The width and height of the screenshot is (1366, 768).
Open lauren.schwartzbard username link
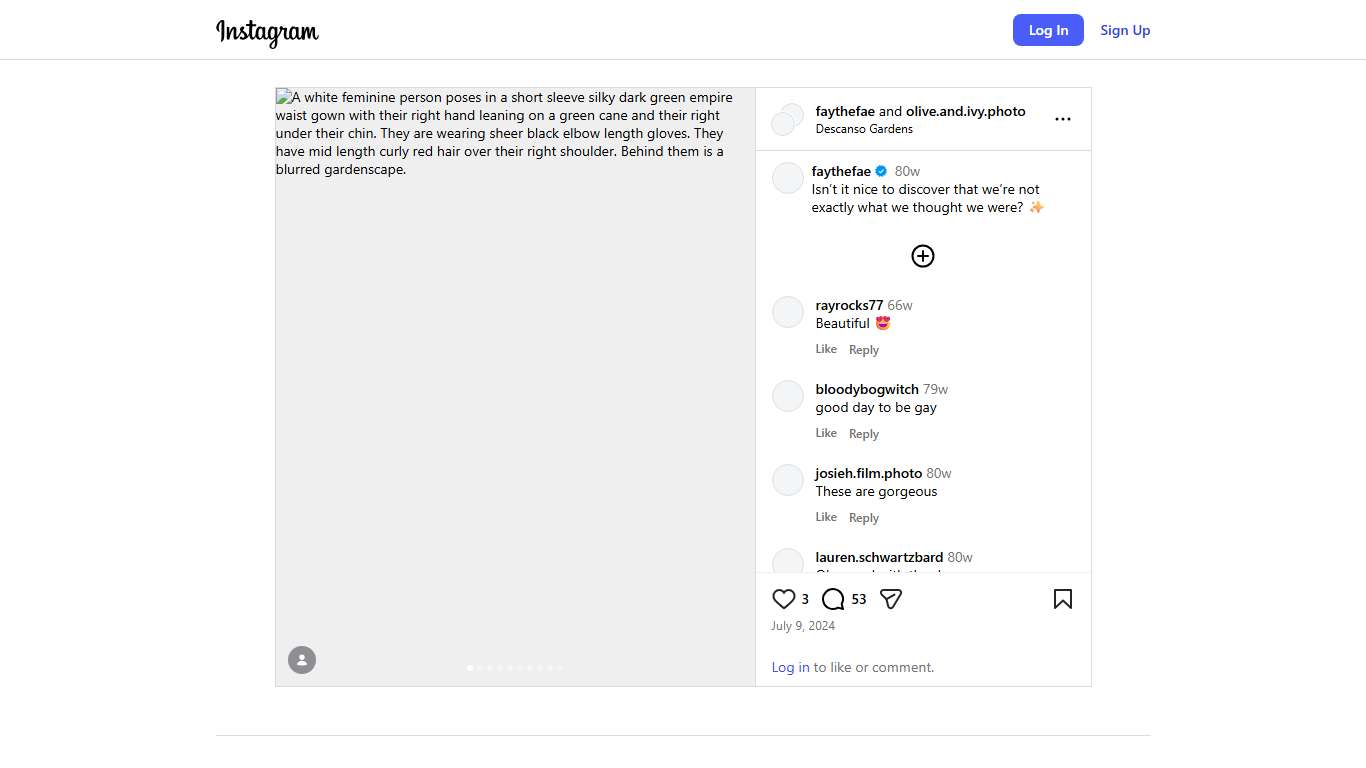(879, 557)
